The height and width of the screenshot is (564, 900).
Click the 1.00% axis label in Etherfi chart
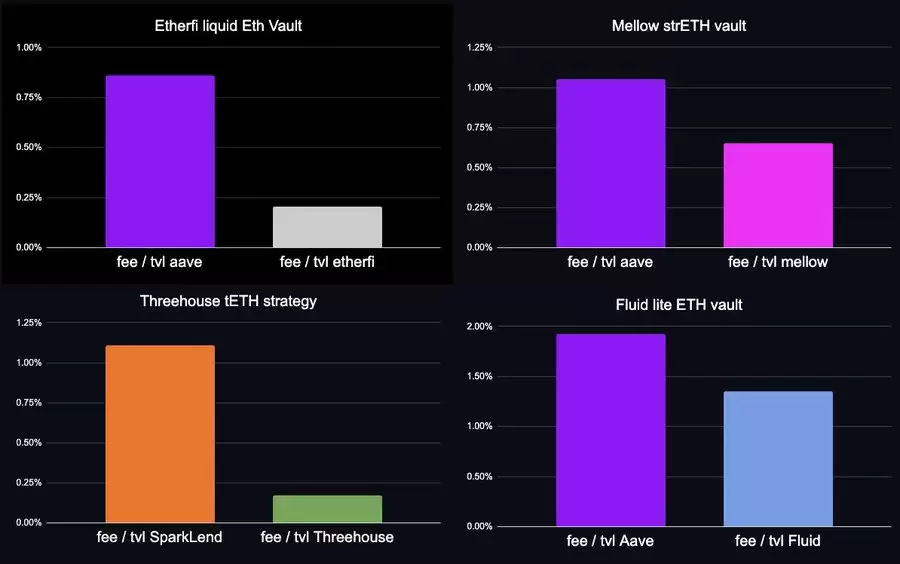pos(29,48)
